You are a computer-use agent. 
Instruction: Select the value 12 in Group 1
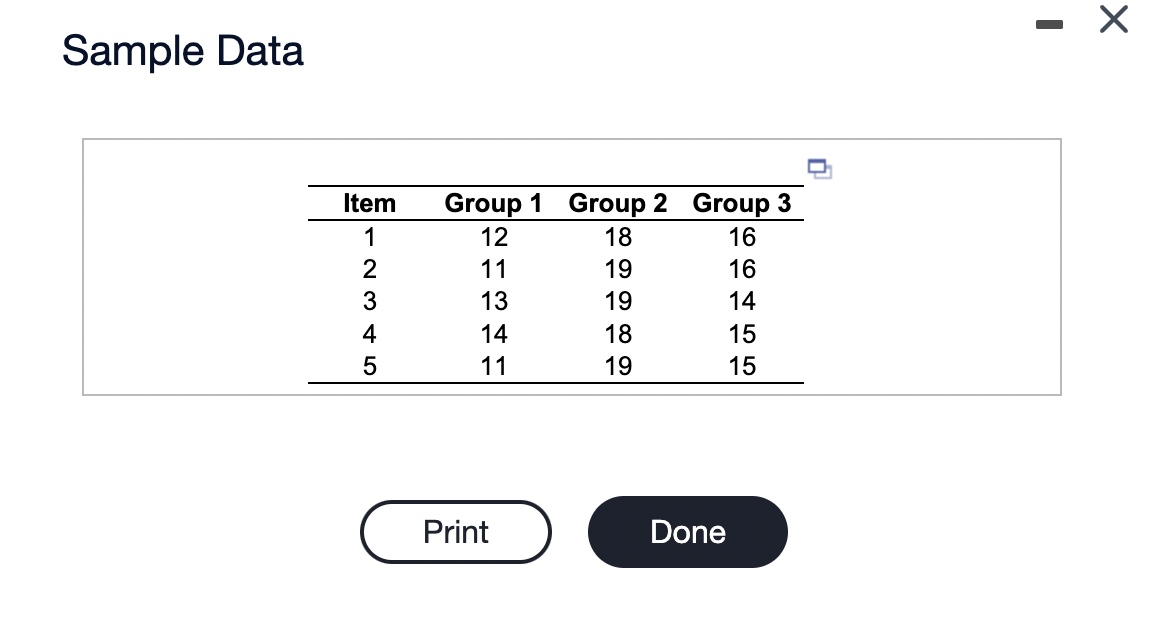coord(493,237)
